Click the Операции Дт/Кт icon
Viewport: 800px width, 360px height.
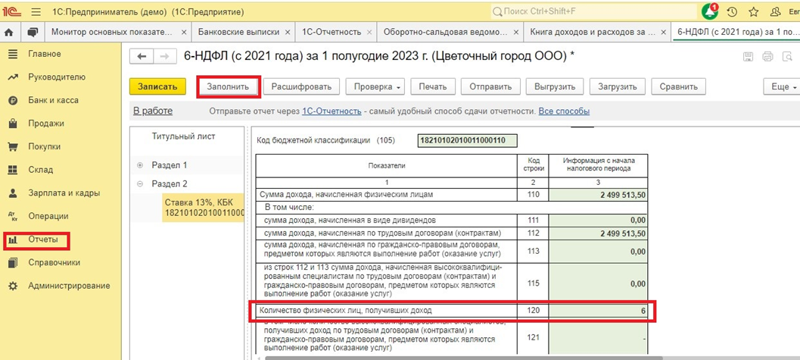pos(13,216)
